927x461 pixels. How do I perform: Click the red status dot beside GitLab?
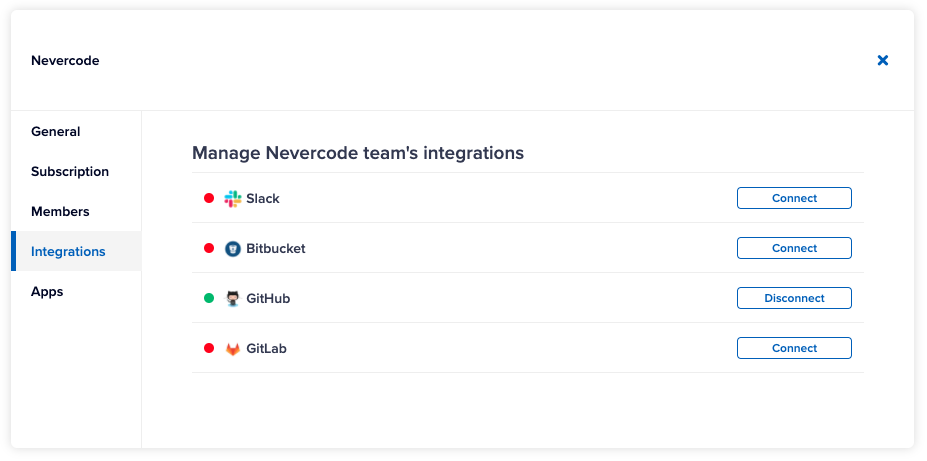pos(209,348)
